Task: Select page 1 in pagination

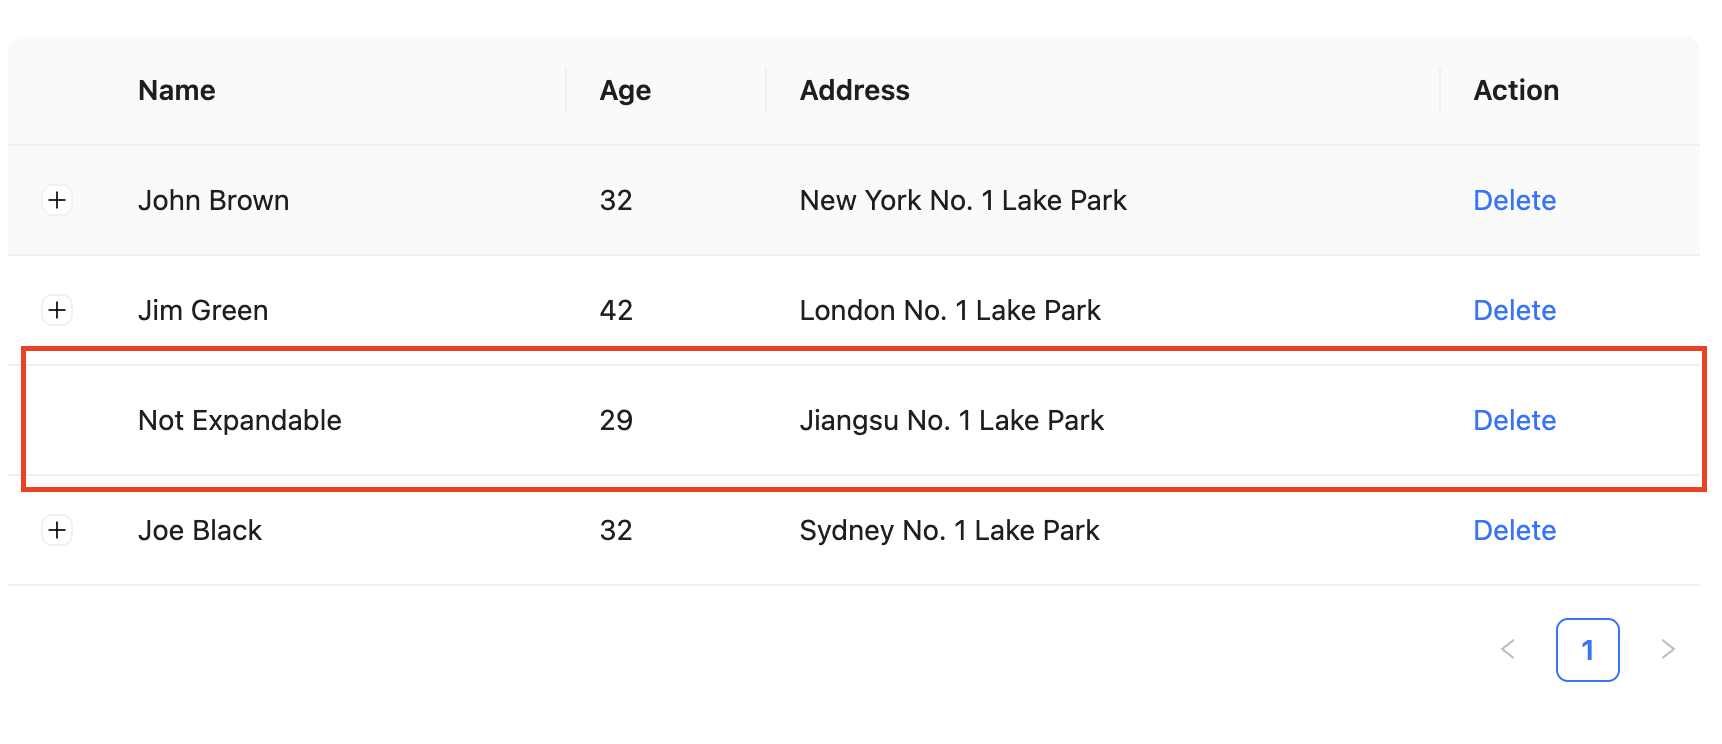Action: click(1588, 650)
